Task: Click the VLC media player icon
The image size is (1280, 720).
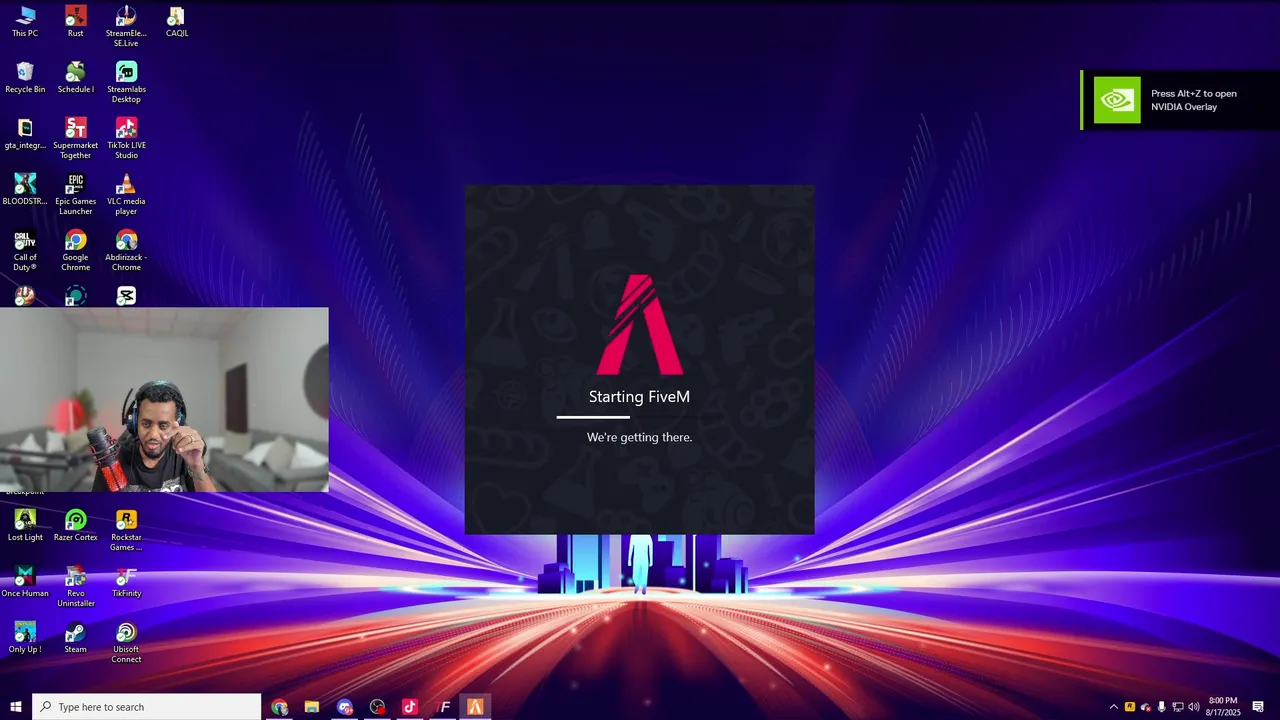Action: coord(126,195)
